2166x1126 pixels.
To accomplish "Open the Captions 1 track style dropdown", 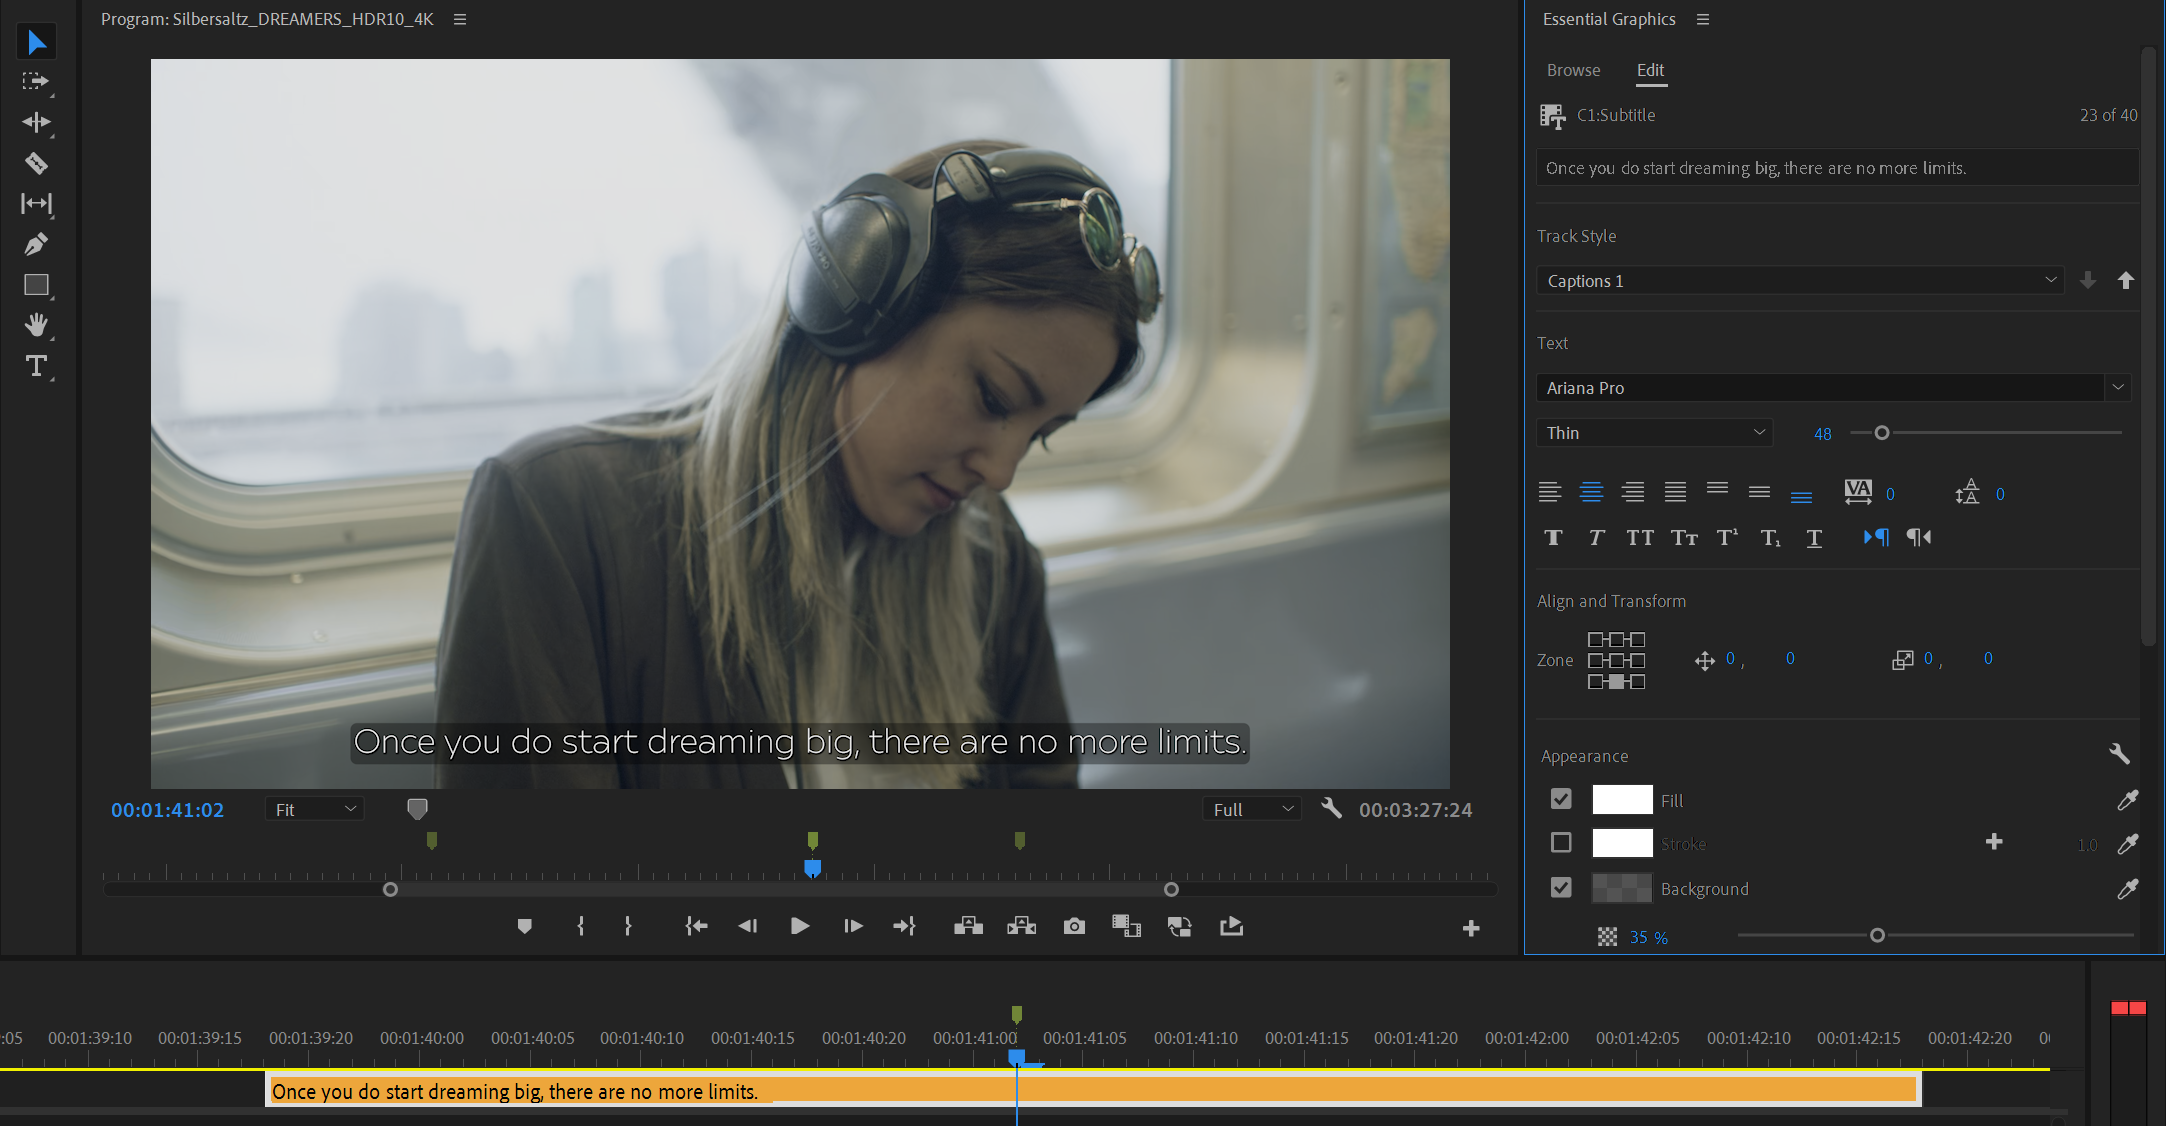I will coord(1798,281).
